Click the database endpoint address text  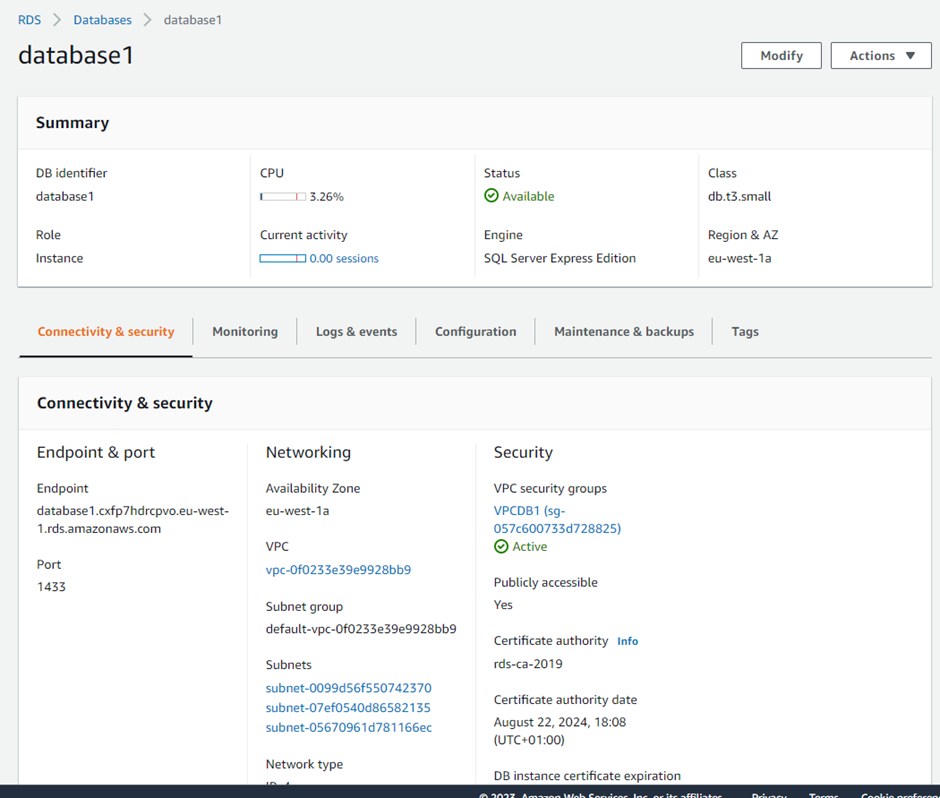(x=133, y=520)
